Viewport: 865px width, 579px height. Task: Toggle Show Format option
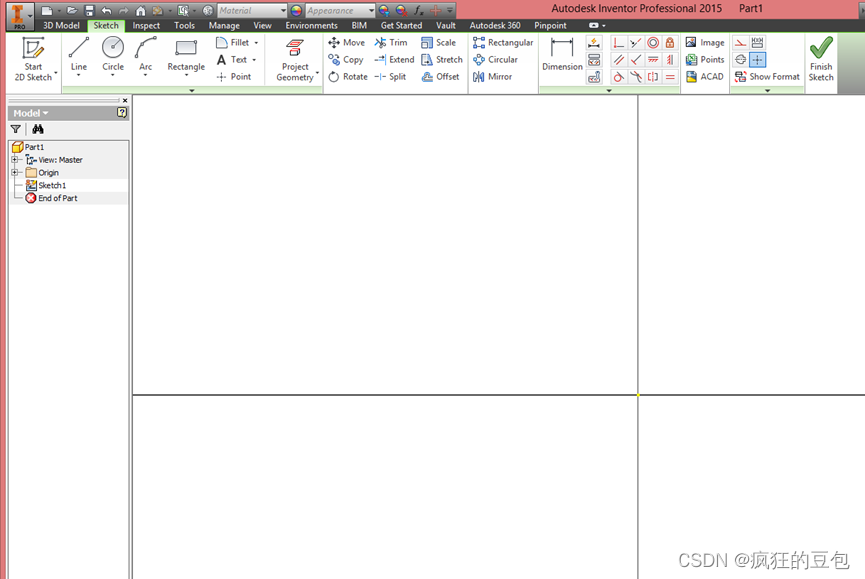[767, 77]
